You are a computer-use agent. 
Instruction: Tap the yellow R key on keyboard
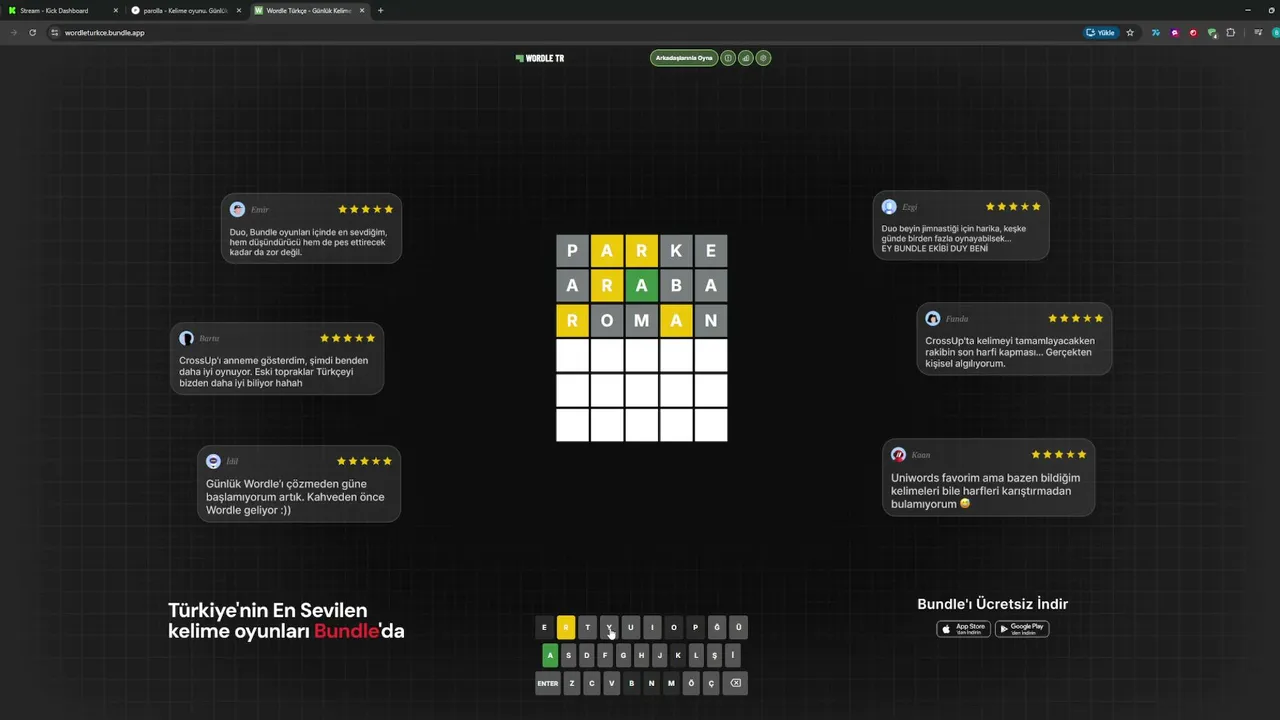coord(566,628)
